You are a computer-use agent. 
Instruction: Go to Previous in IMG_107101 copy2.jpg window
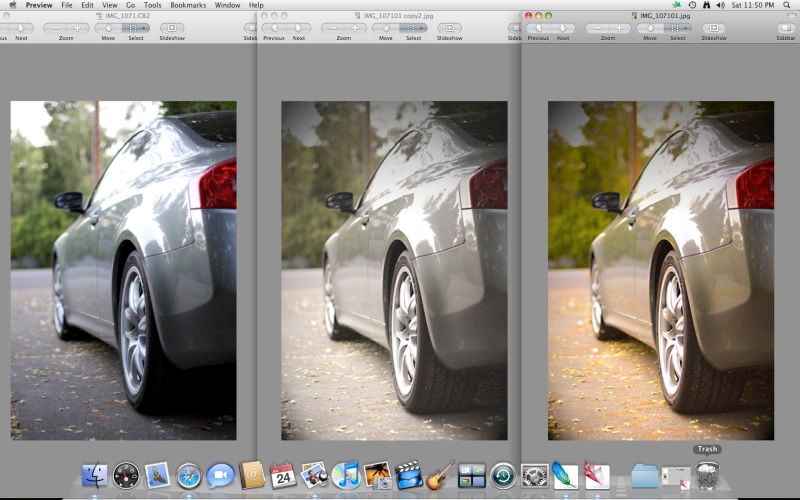pyautogui.click(x=274, y=28)
